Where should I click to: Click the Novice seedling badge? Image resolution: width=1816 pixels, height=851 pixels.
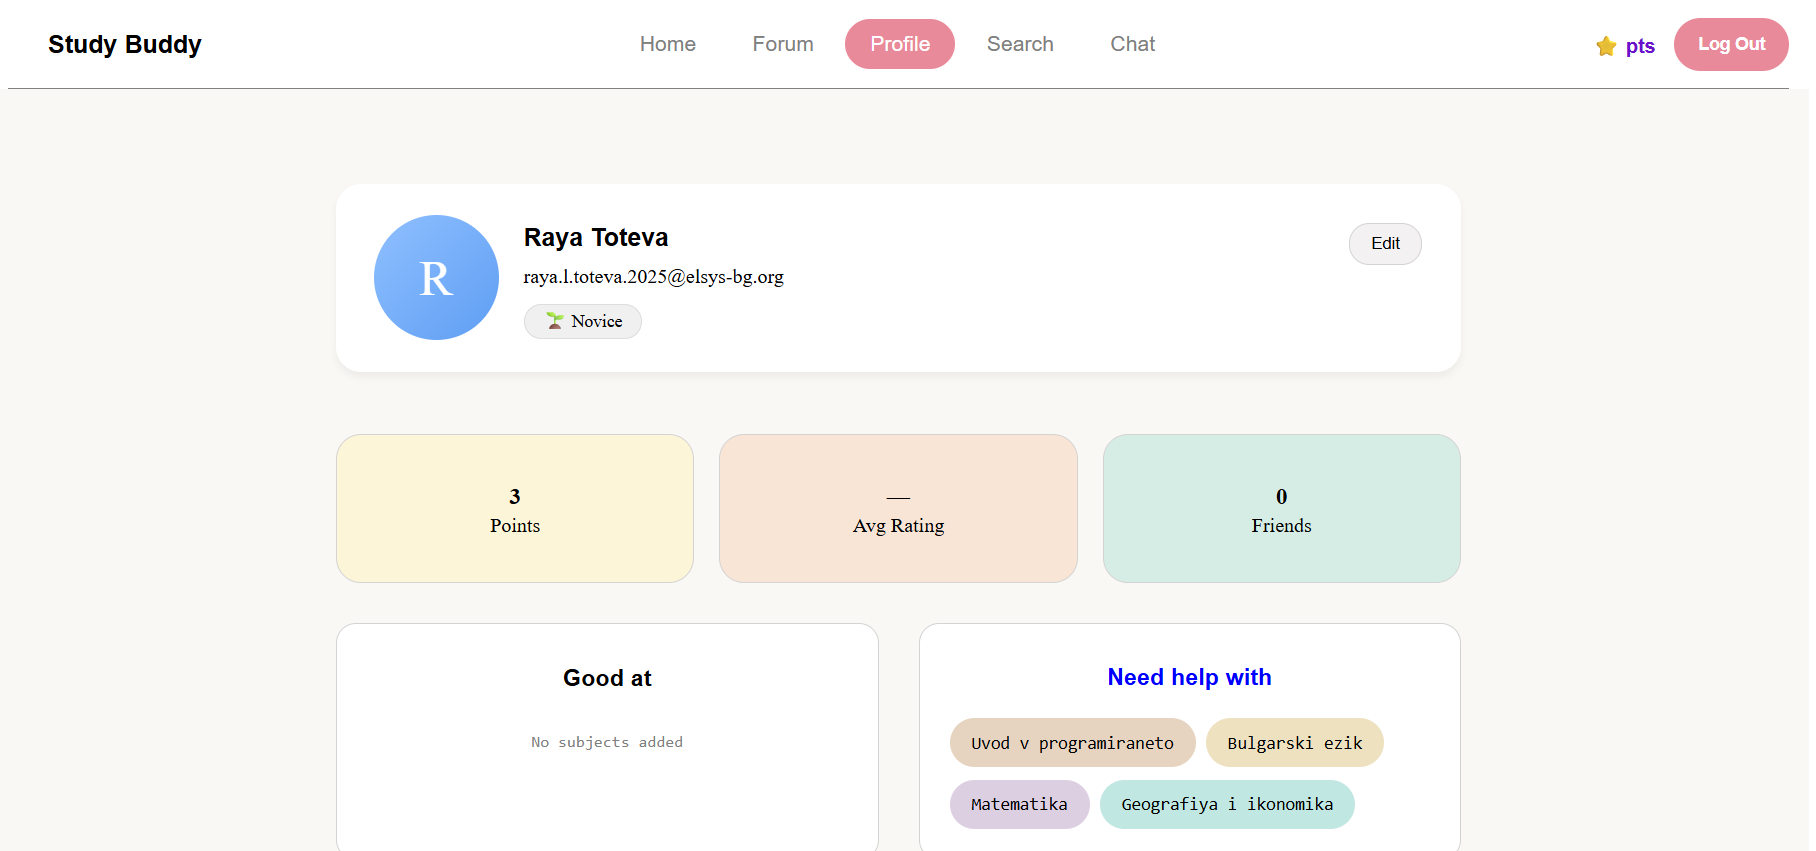[583, 322]
